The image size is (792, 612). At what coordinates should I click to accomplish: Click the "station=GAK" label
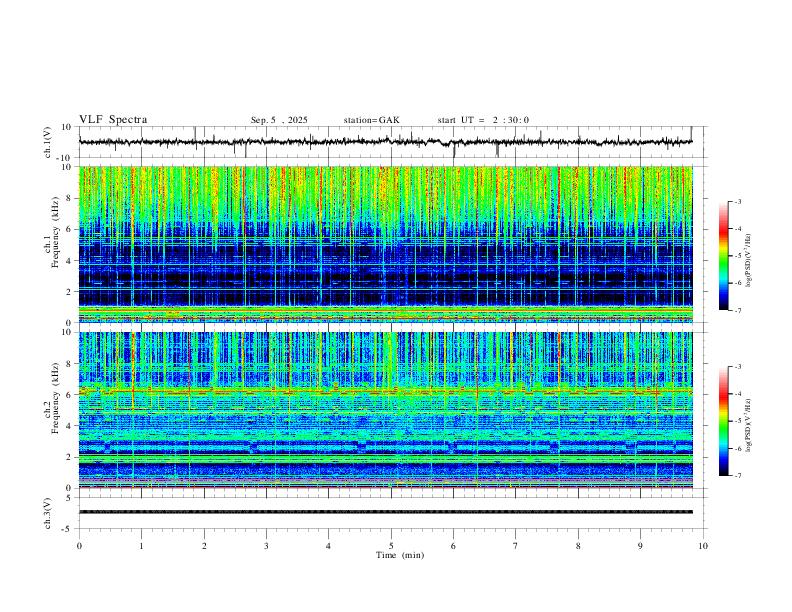[371, 120]
